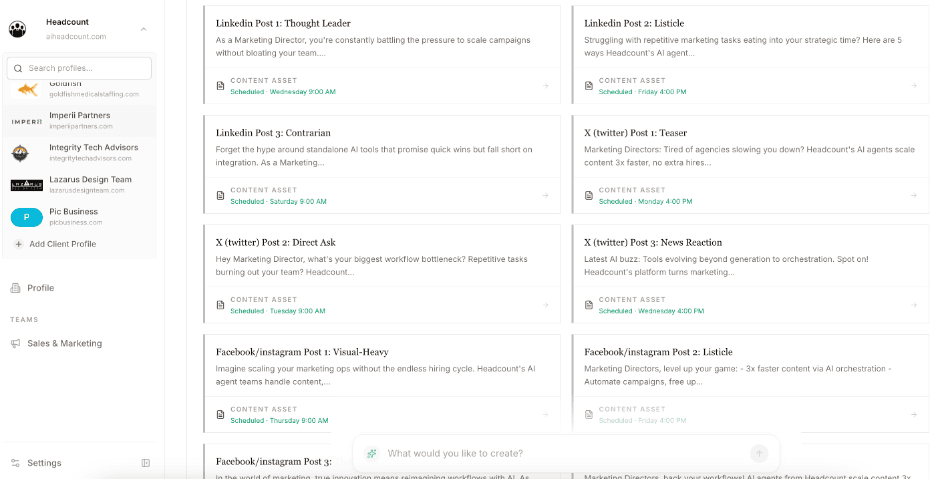The height and width of the screenshot is (480, 936).
Task: Click arrow on X (twitter) Post 1: Teaser
Action: tap(913, 195)
